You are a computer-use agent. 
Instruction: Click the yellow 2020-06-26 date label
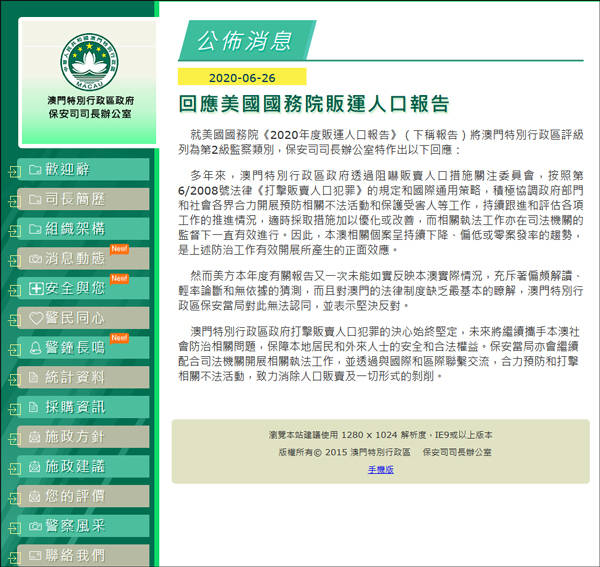coord(241,77)
